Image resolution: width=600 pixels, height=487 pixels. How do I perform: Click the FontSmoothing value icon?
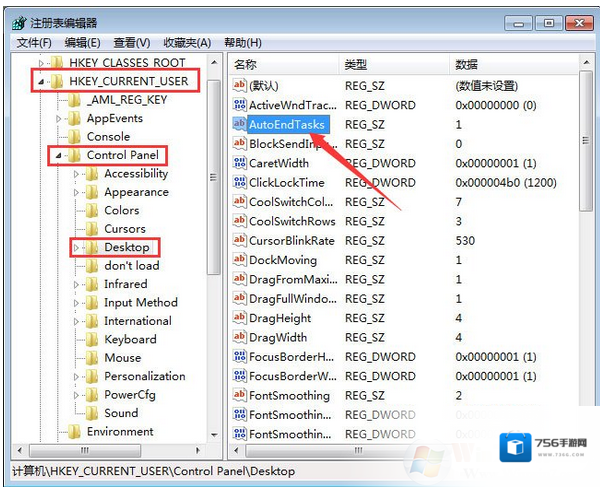(239, 395)
